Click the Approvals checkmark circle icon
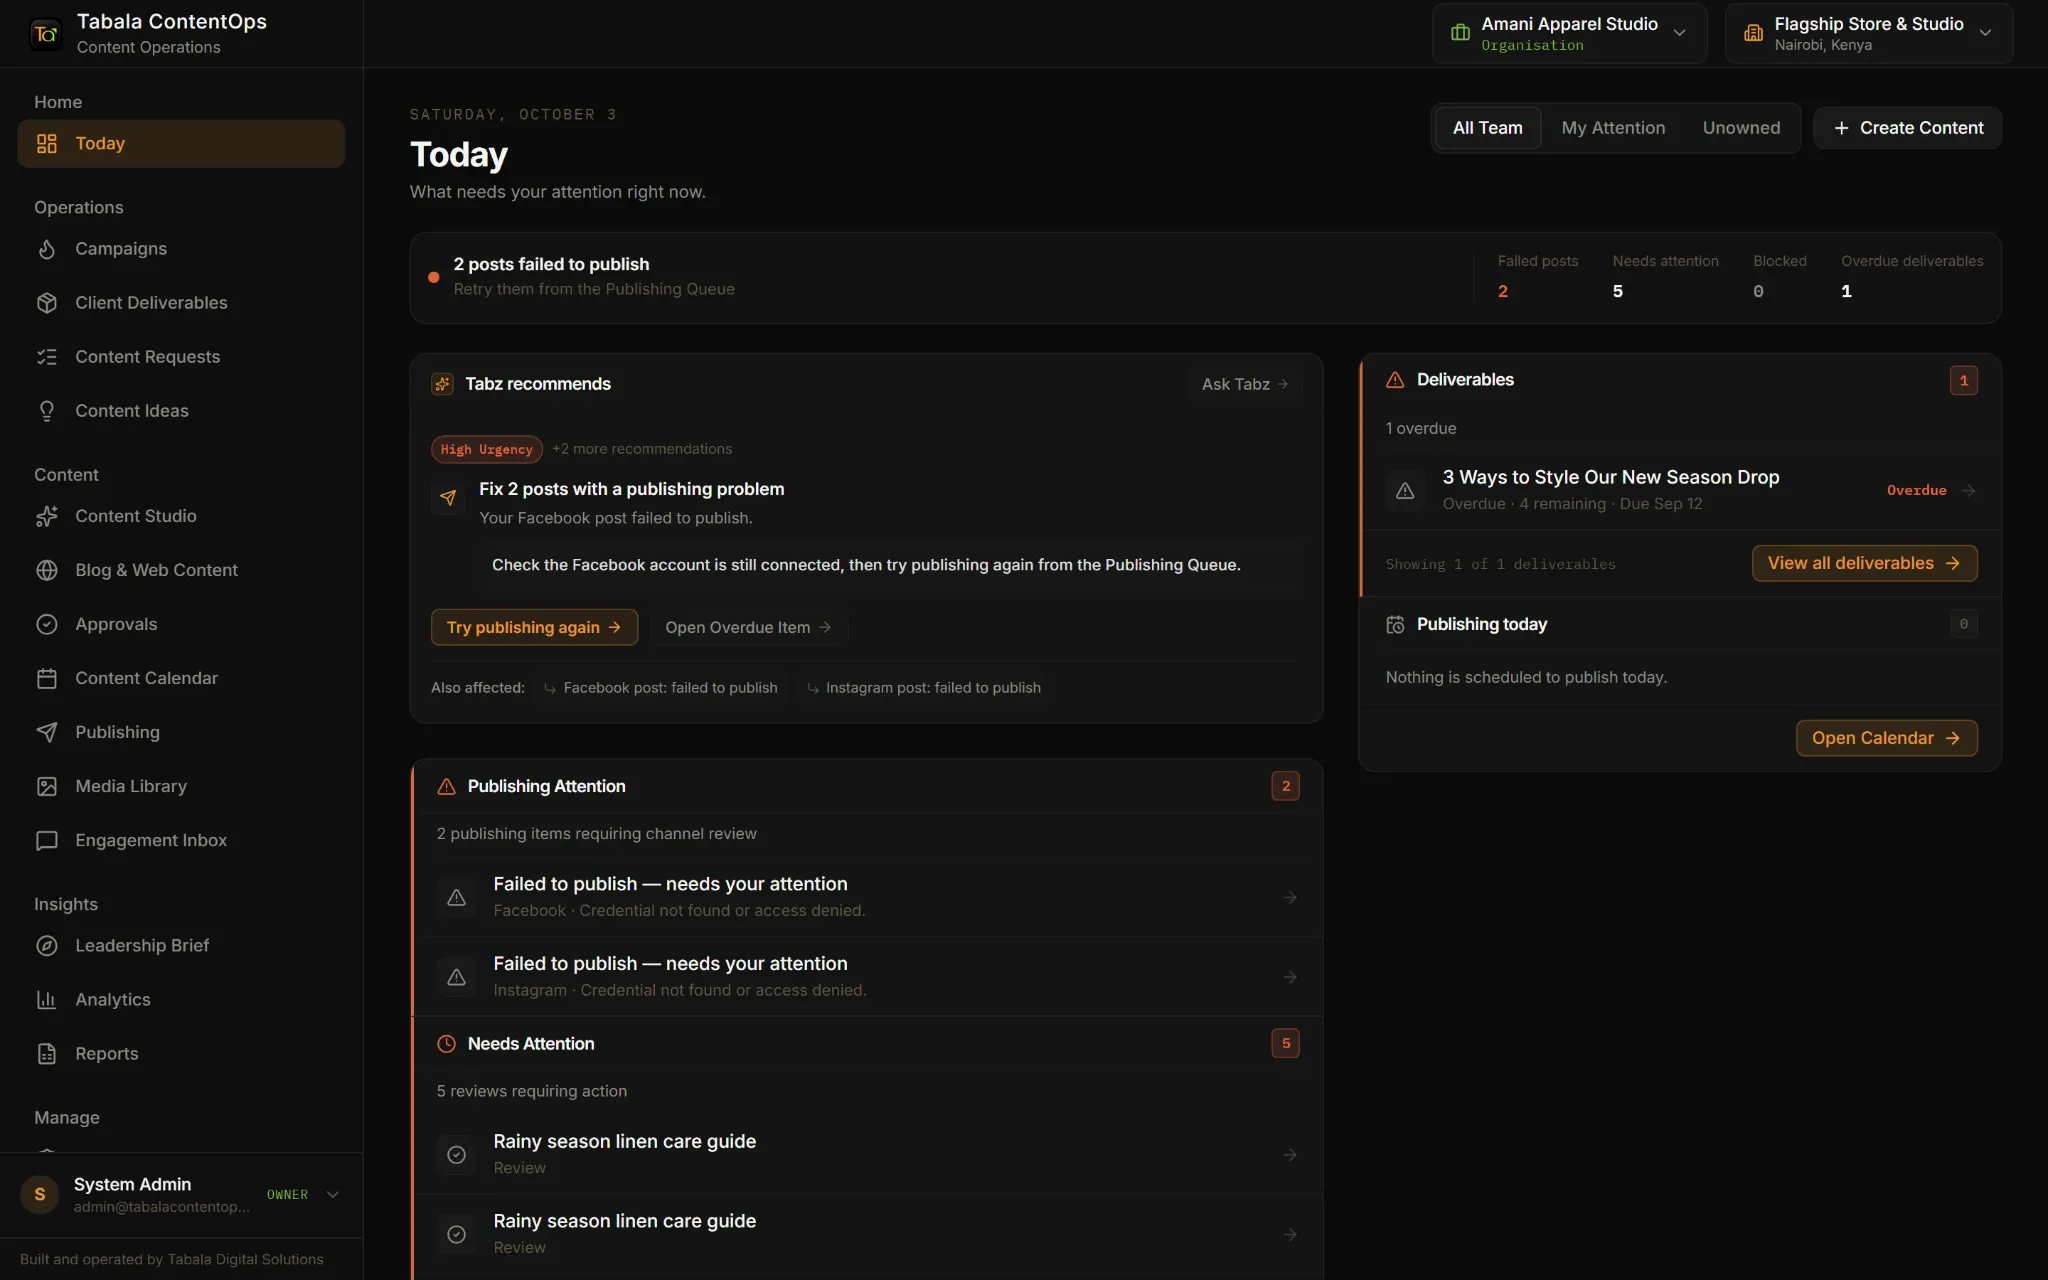Screen dimensions: 2048x1280 click(x=46, y=624)
